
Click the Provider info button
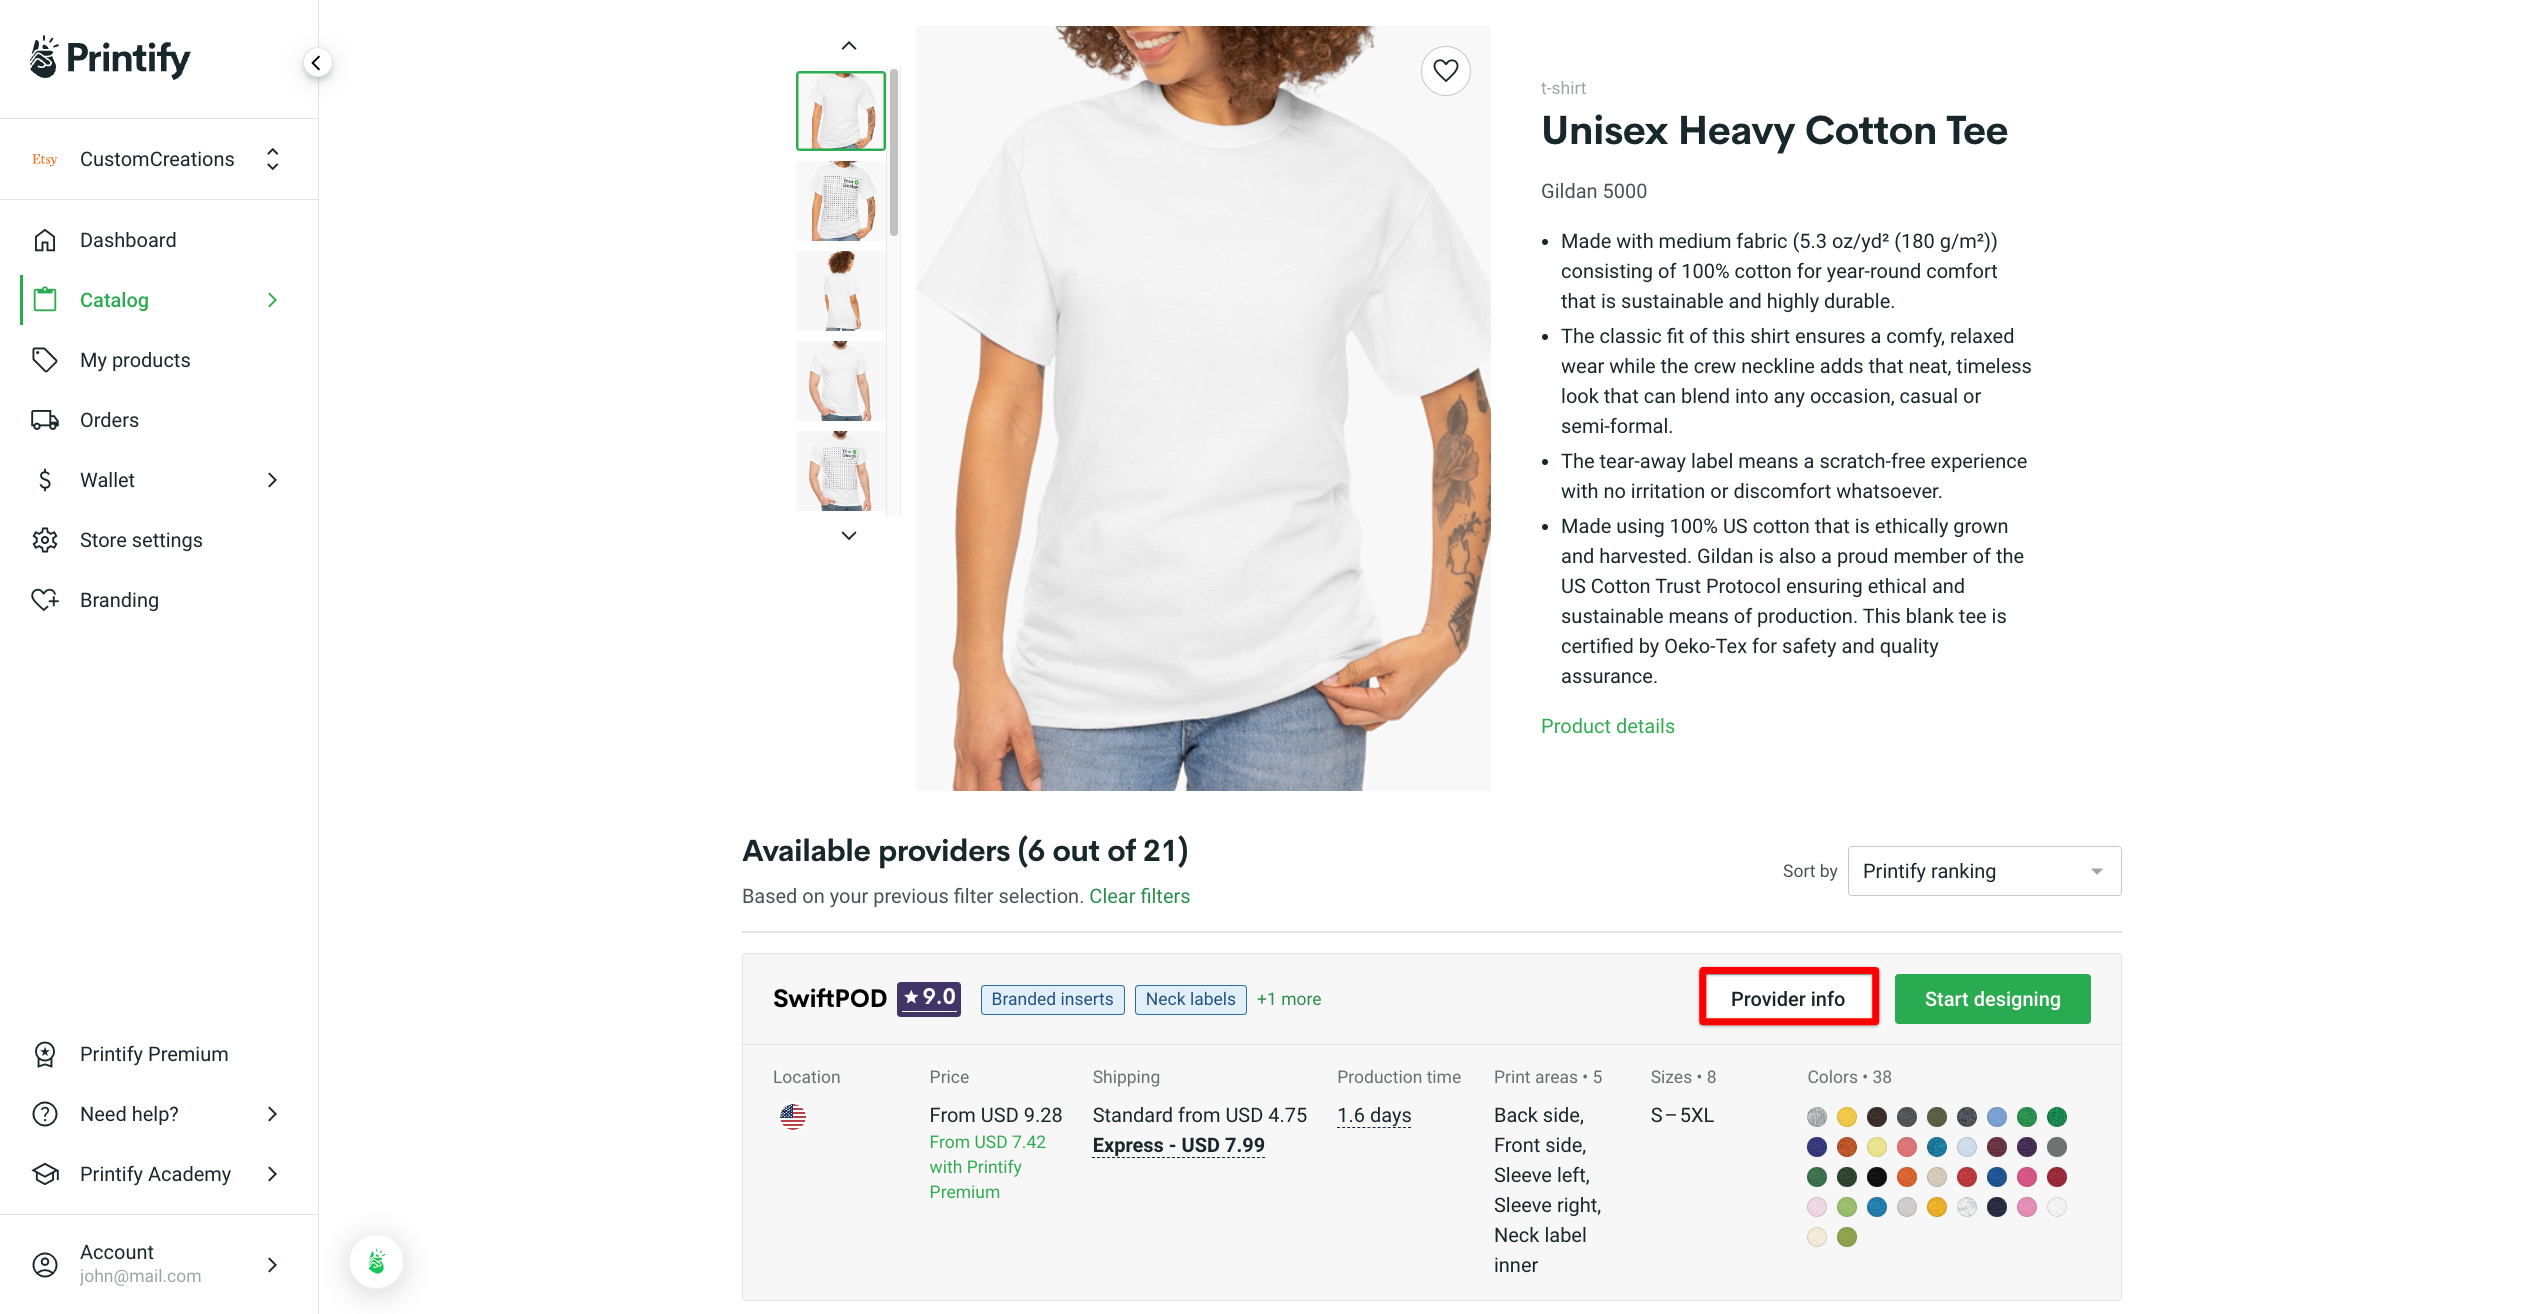point(1788,998)
